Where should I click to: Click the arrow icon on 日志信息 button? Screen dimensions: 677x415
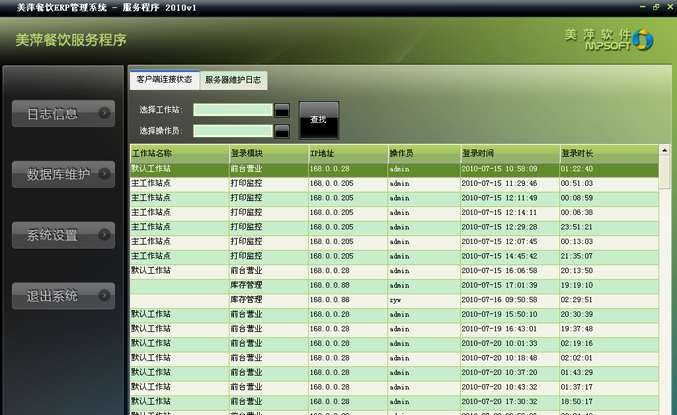coord(104,113)
